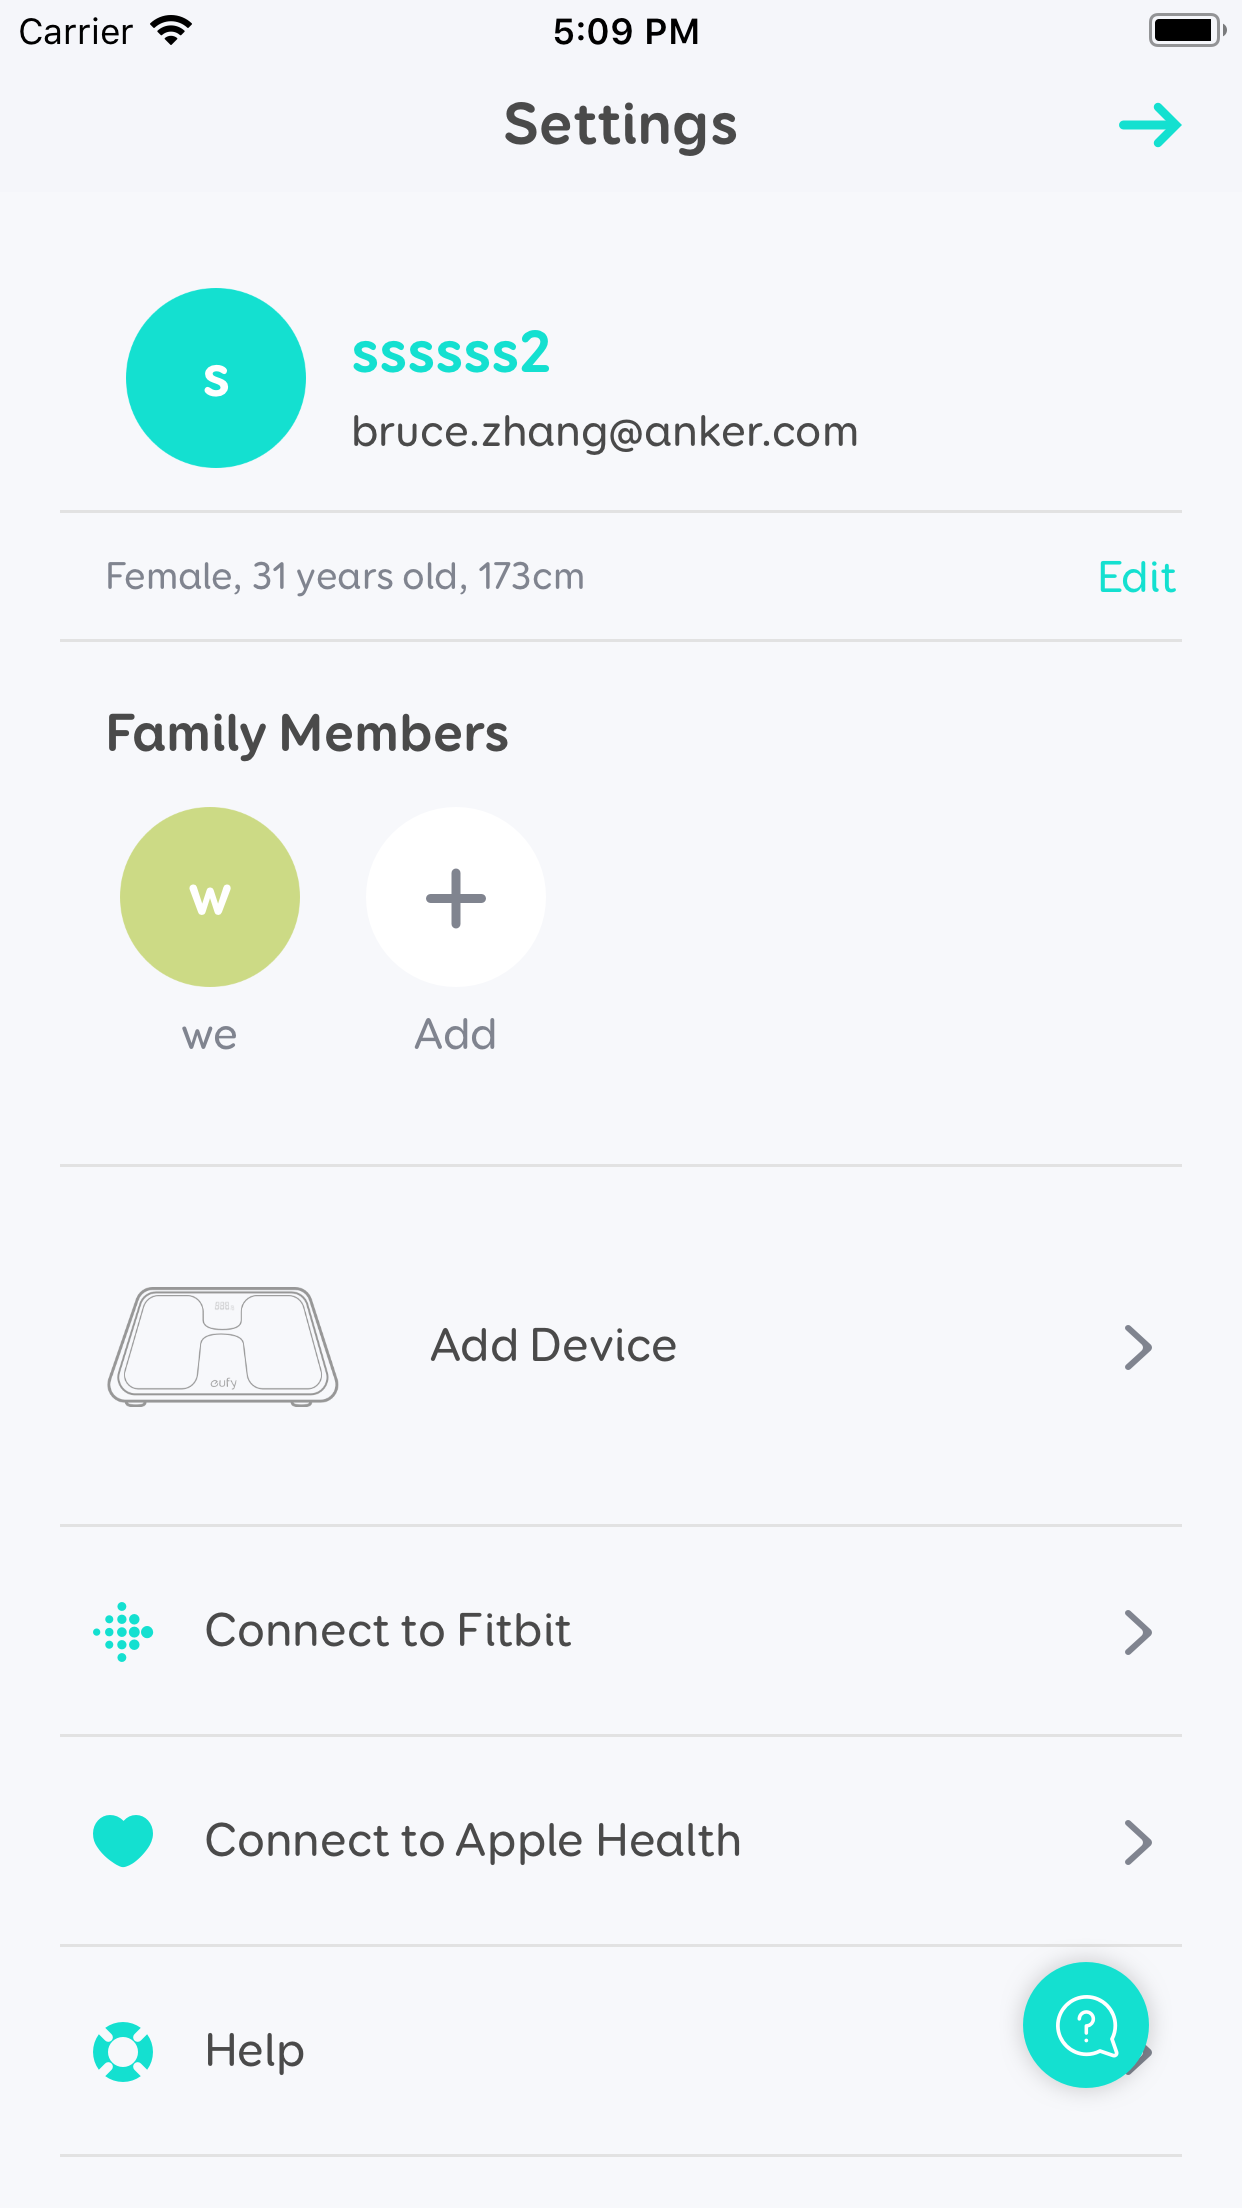
Task: Tap the bruce.zhang@anker.com email text
Action: [605, 432]
